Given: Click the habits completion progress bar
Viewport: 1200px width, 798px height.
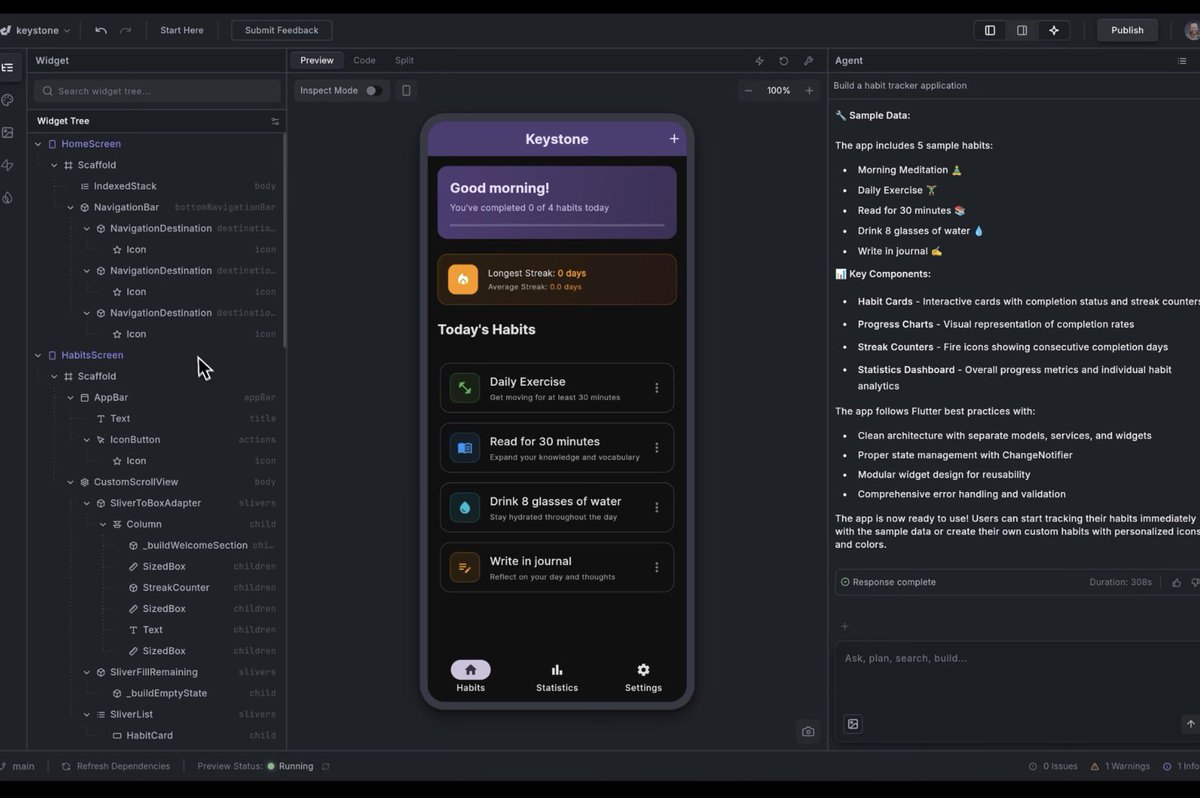Looking at the screenshot, I should (557, 225).
